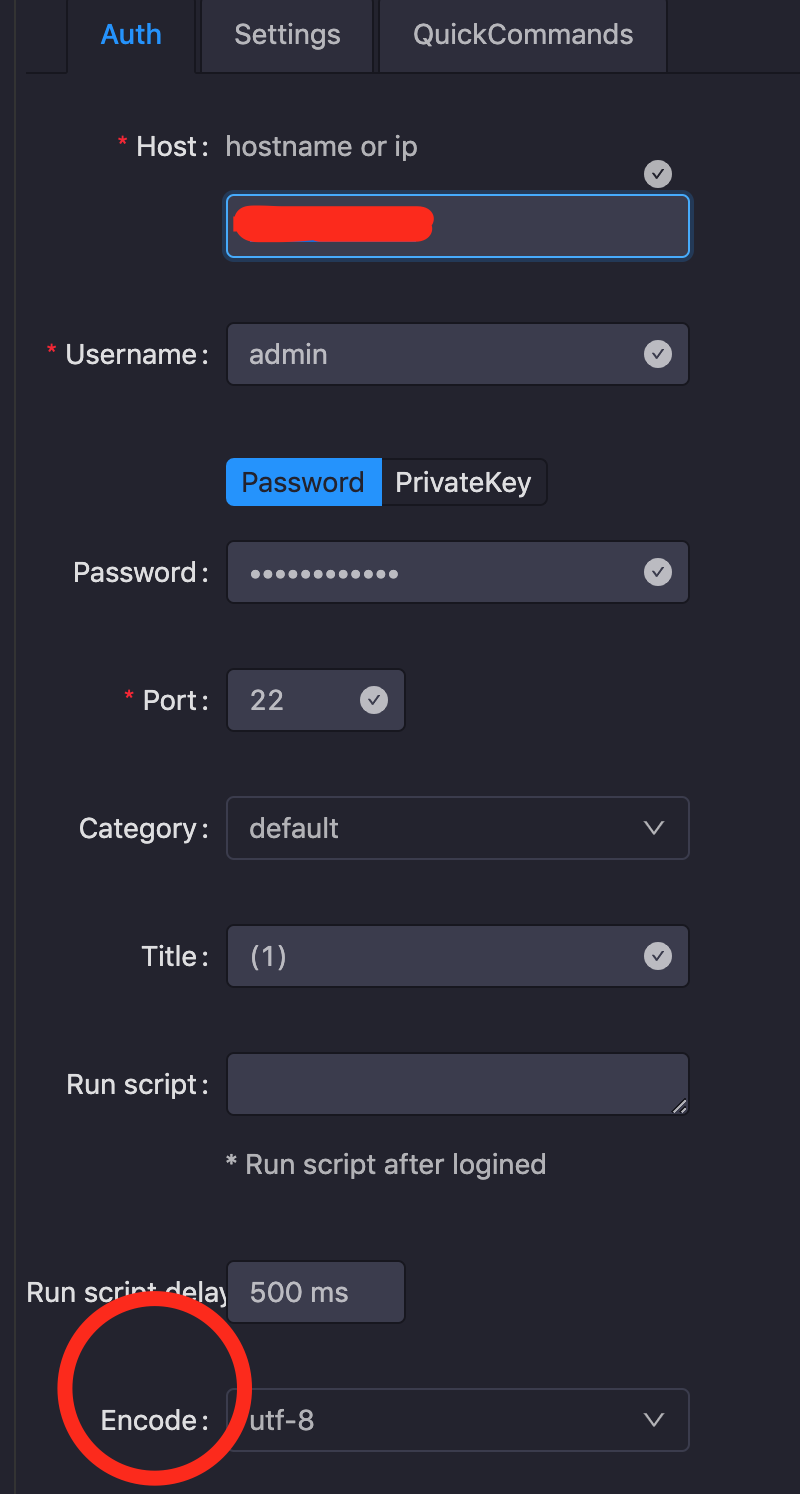Select the PrivateKey authentication option

(463, 482)
